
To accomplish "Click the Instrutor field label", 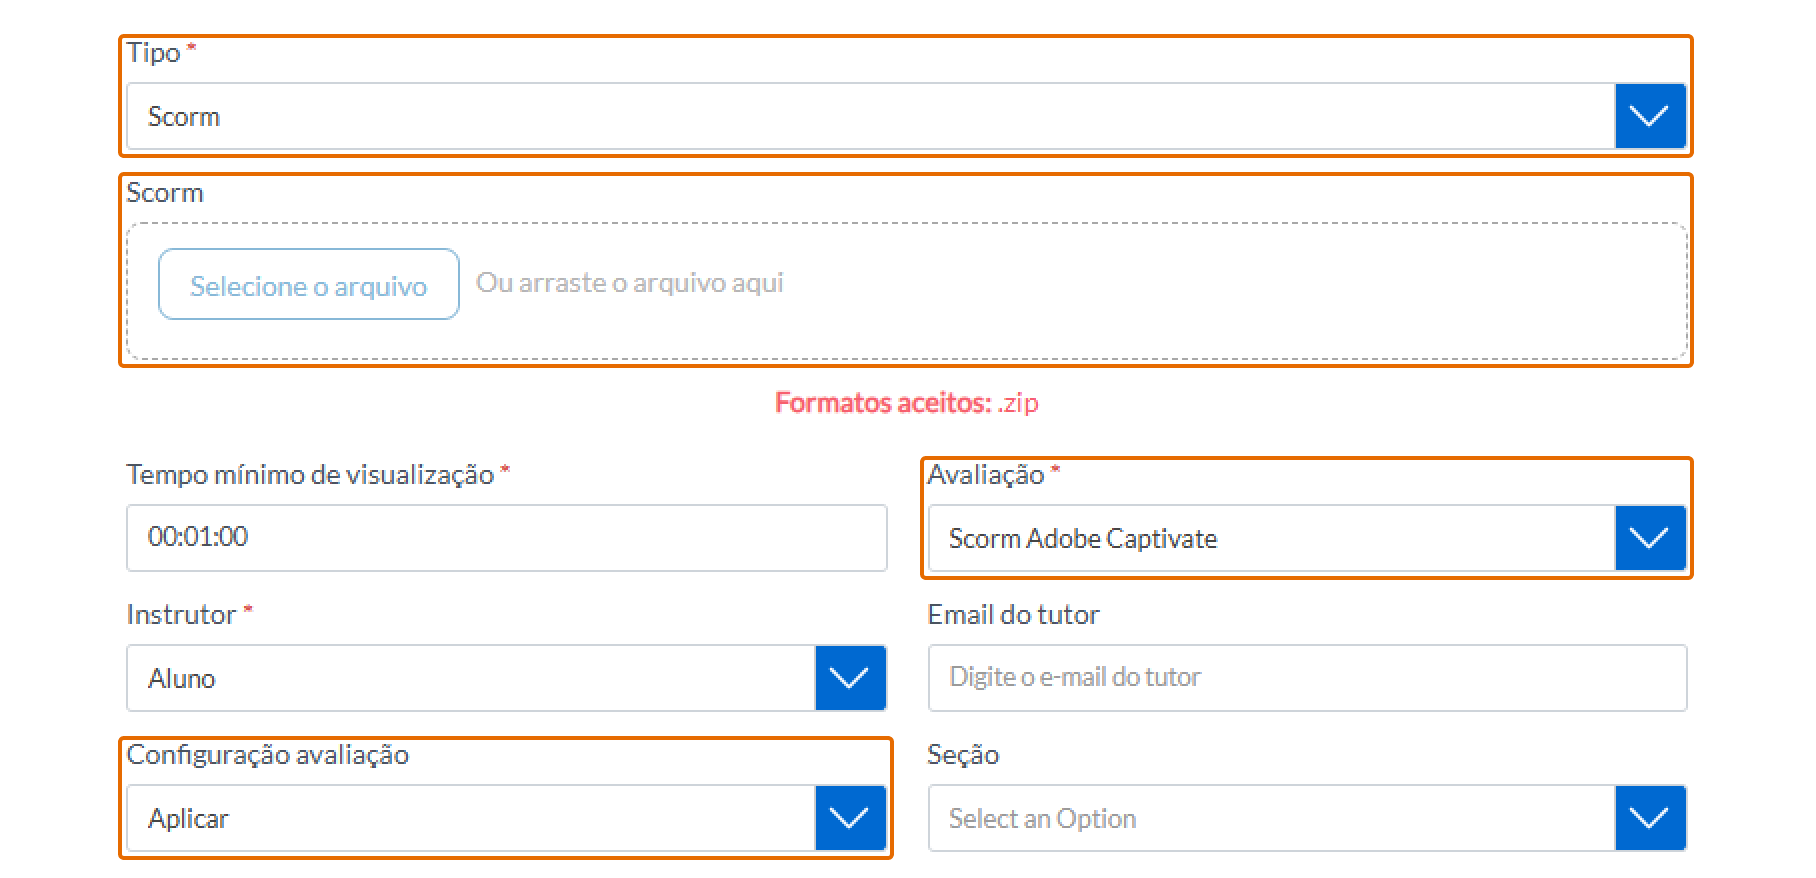I will coord(181,615).
